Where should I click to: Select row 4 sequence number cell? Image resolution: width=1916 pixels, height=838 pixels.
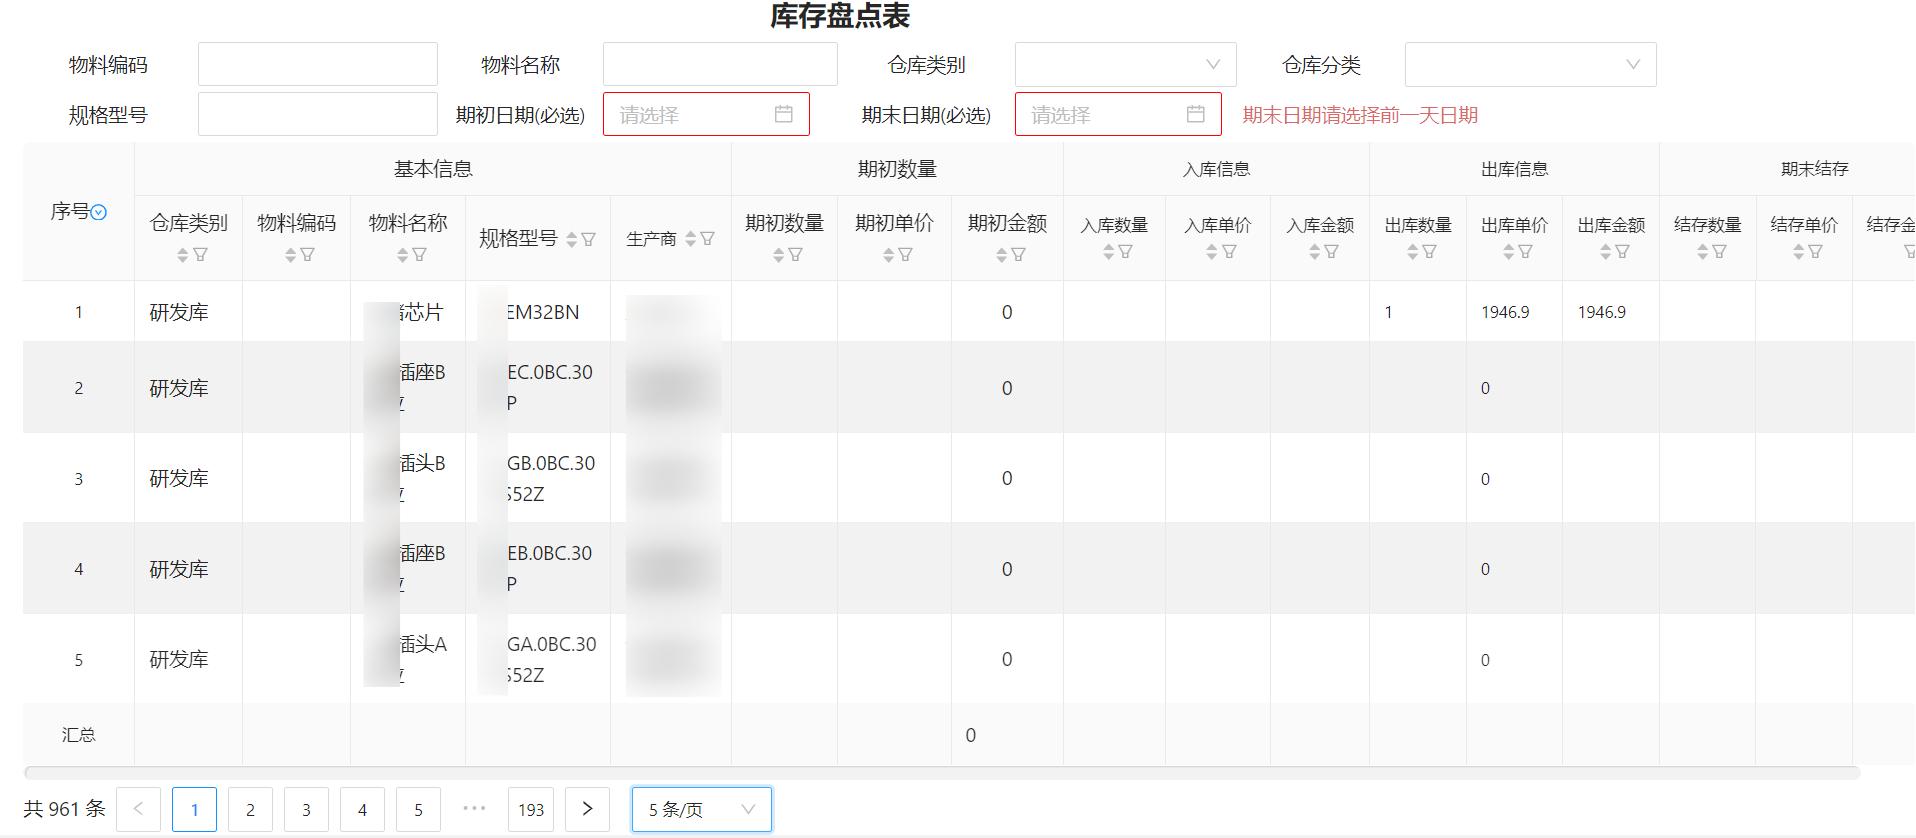[x=78, y=569]
